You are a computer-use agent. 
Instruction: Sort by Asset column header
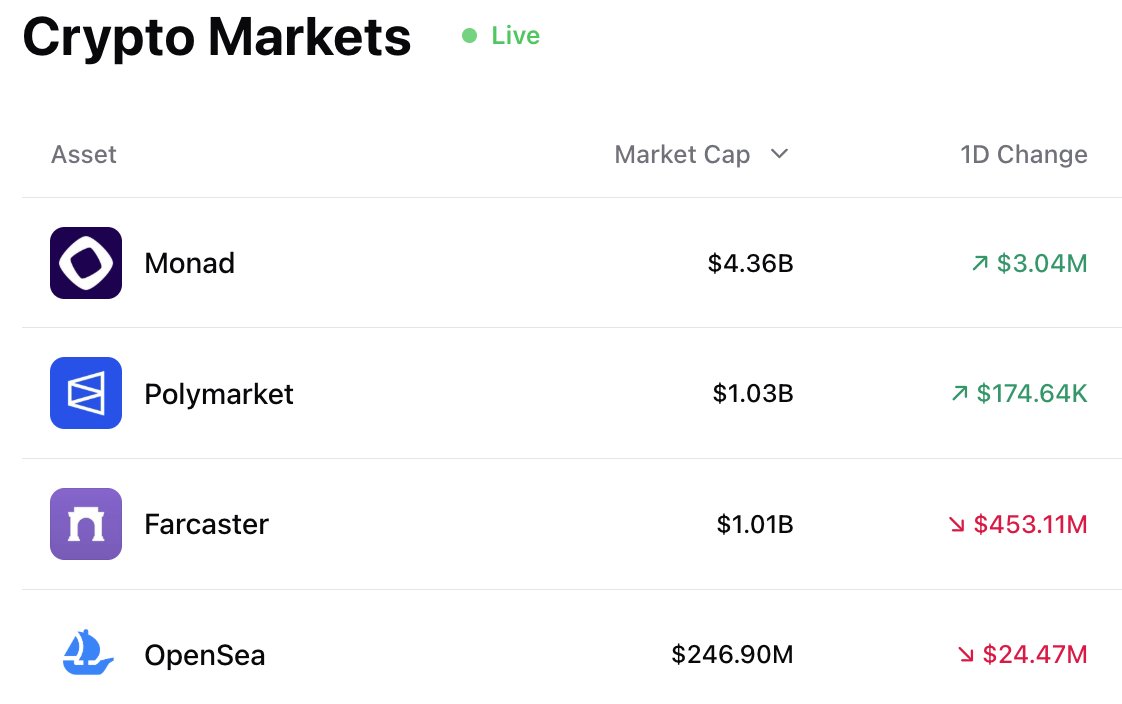point(84,155)
